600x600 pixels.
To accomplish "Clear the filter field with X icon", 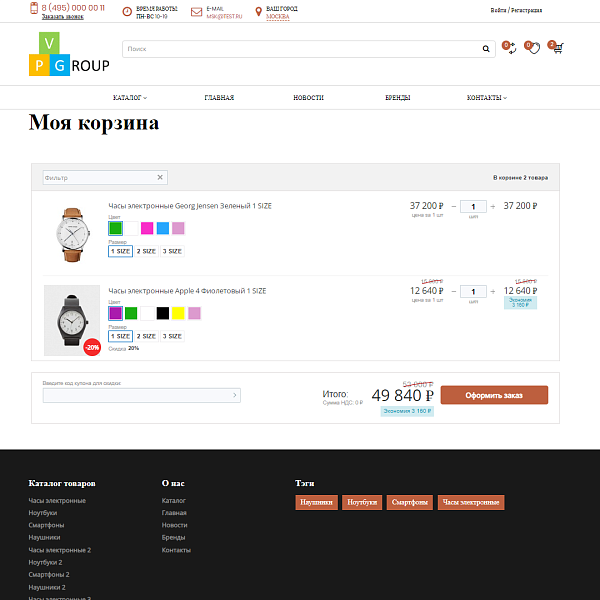I will 160,177.
